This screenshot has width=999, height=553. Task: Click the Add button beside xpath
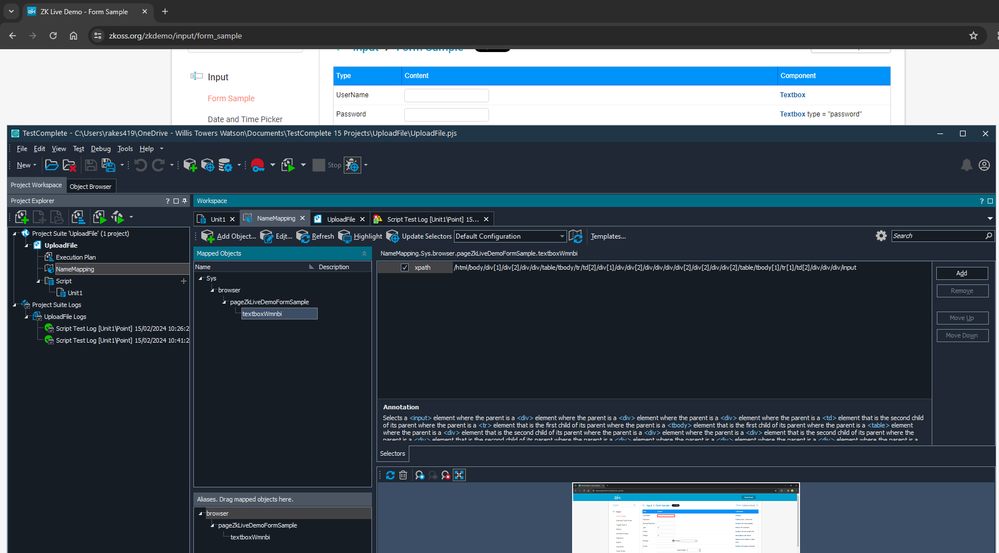coord(961,273)
